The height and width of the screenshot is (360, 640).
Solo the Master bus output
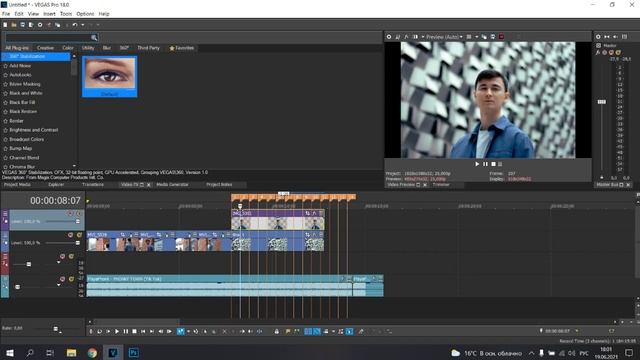618,52
